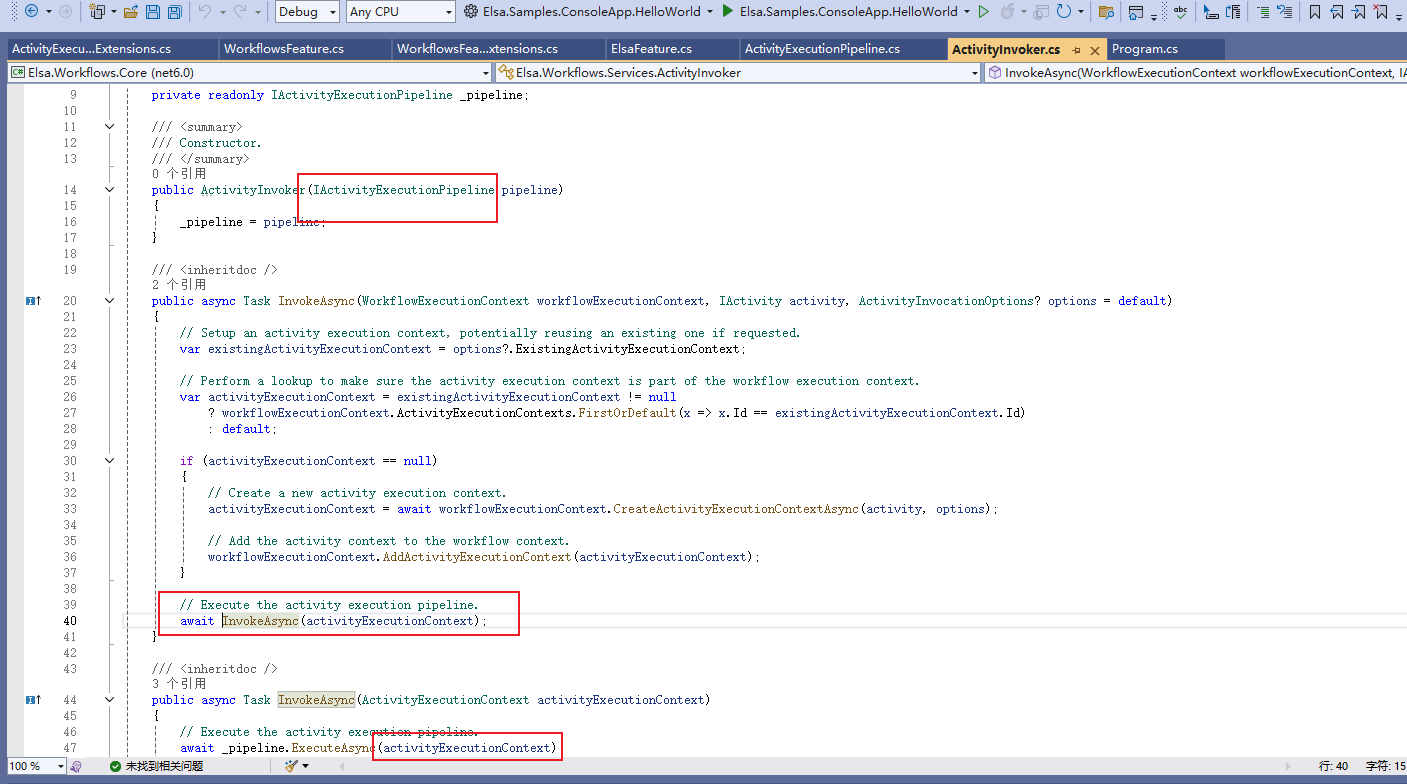Viewport: 1407px width, 784px height.
Task: Toggle bookmark on the current line
Action: tap(1314, 12)
